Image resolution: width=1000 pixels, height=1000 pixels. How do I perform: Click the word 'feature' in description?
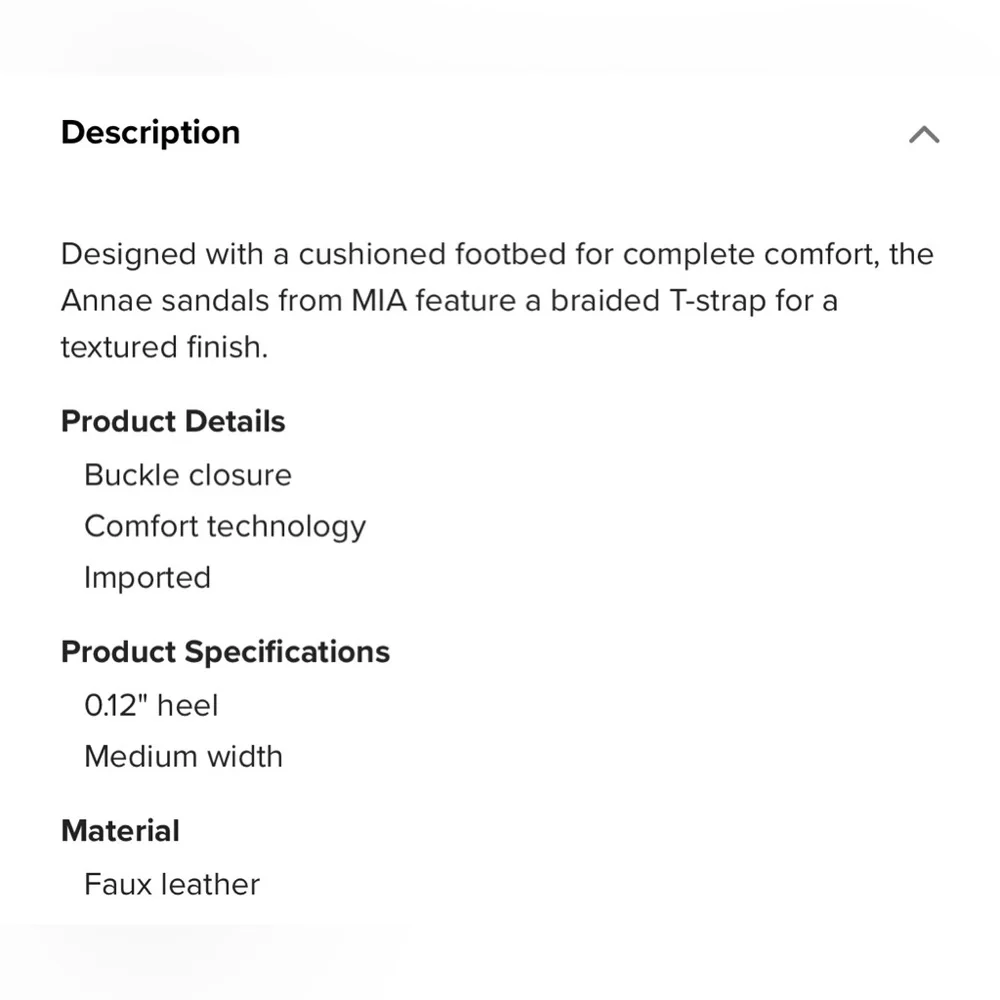coord(466,300)
